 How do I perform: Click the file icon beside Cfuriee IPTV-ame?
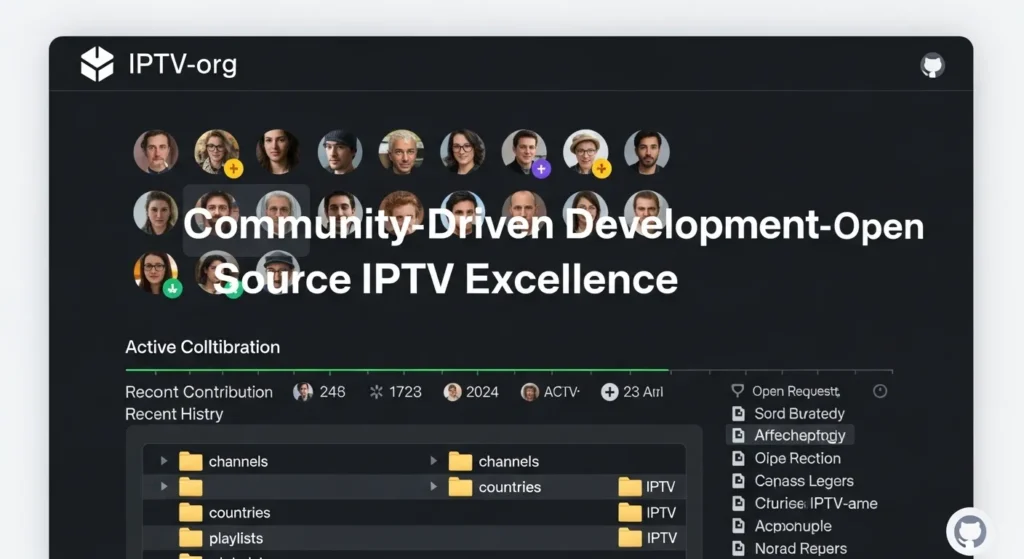(739, 503)
